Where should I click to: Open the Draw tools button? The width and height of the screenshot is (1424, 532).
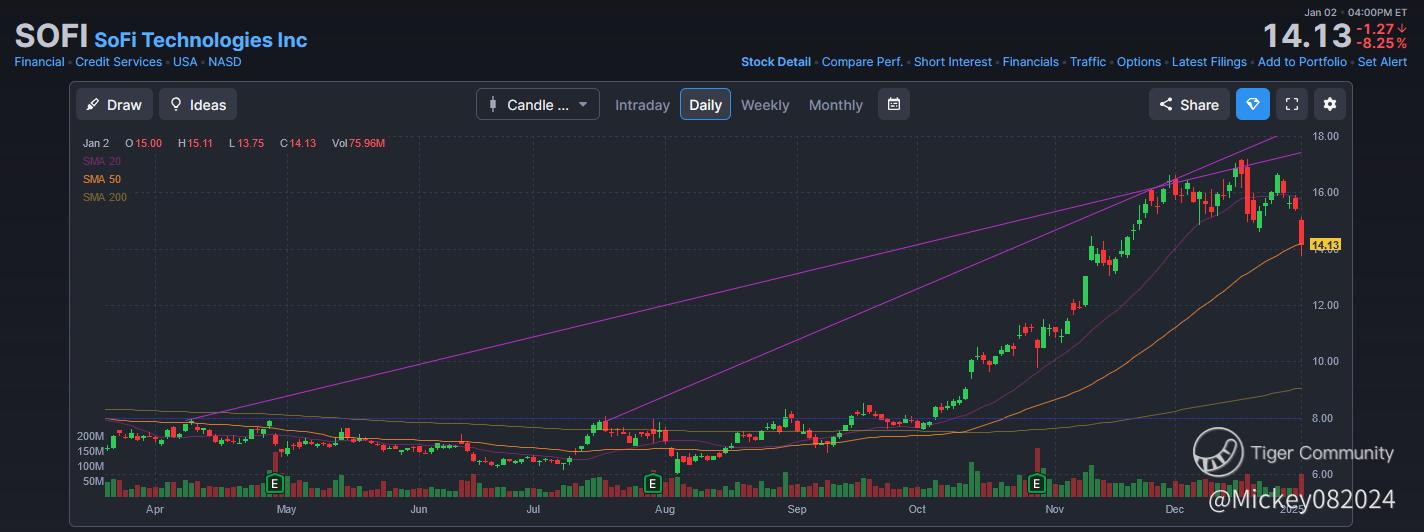pos(114,104)
